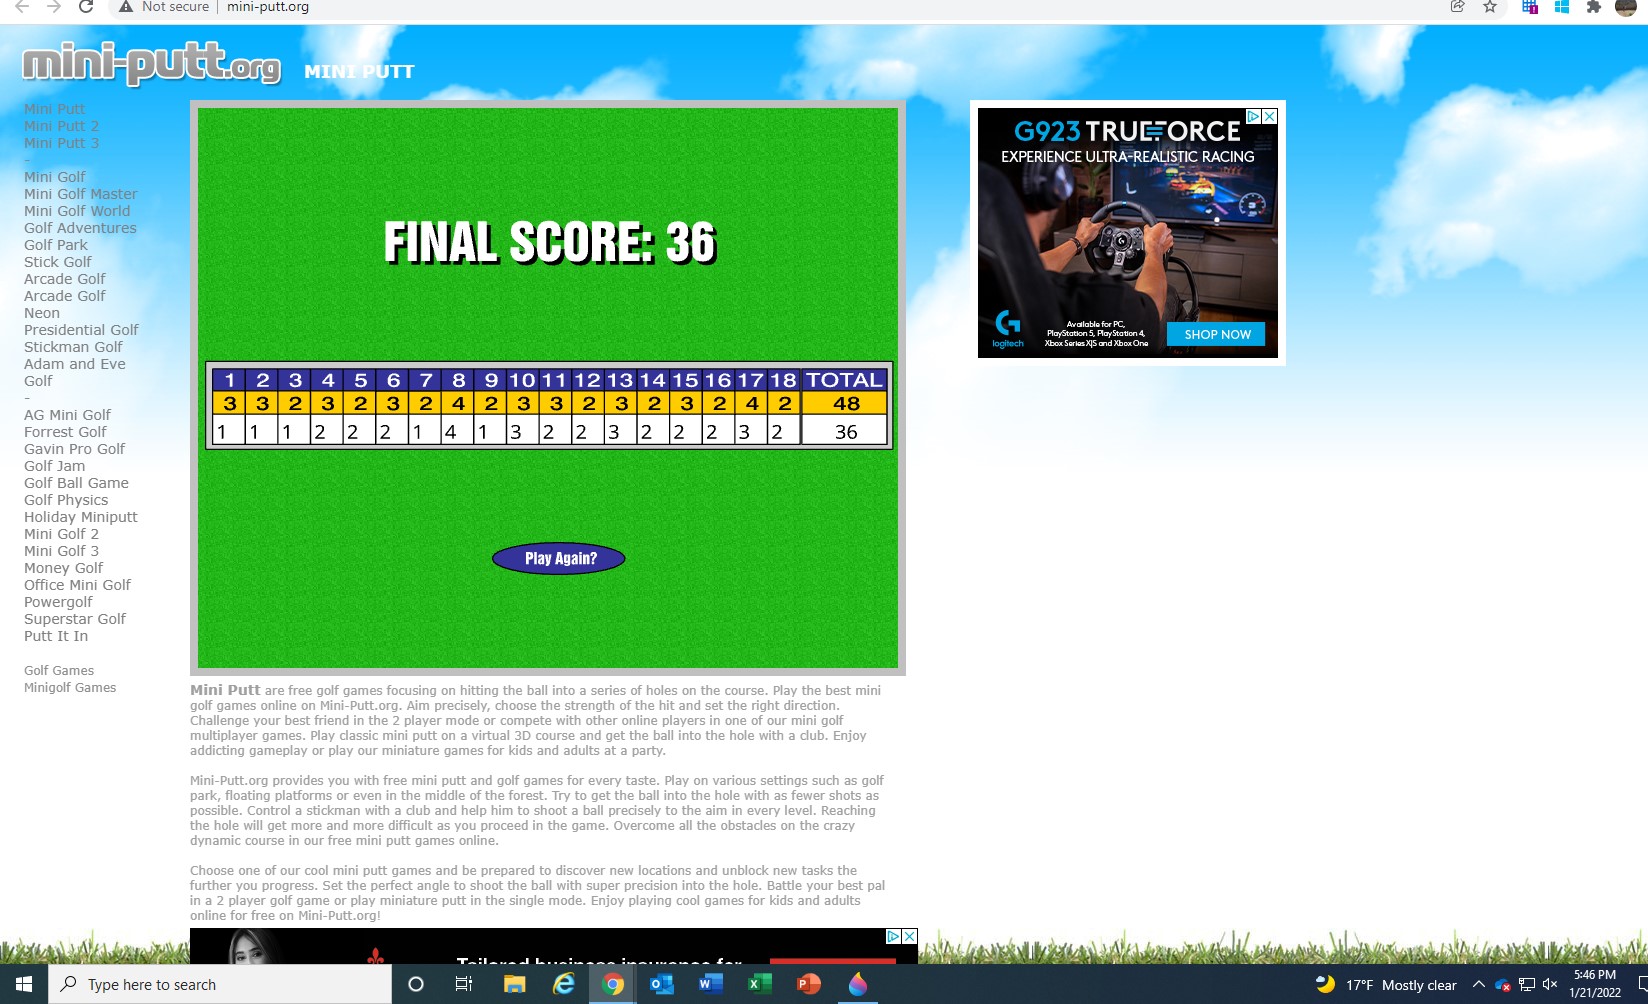Open network status tray icon
This screenshot has width=1648, height=1004.
[1527, 984]
